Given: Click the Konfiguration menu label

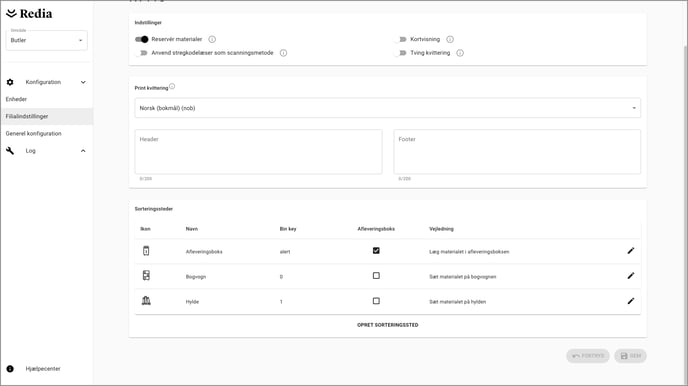Looking at the screenshot, I should coord(43,82).
